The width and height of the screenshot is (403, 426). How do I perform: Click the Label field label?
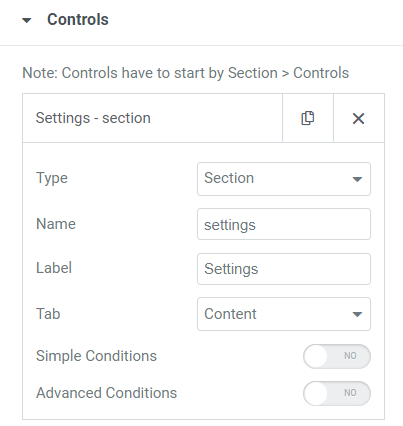pos(54,268)
